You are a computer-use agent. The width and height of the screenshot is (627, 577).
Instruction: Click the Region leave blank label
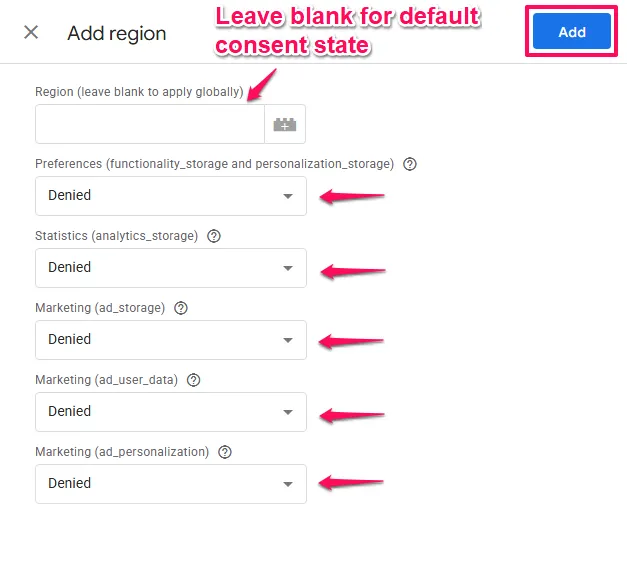coord(139,92)
